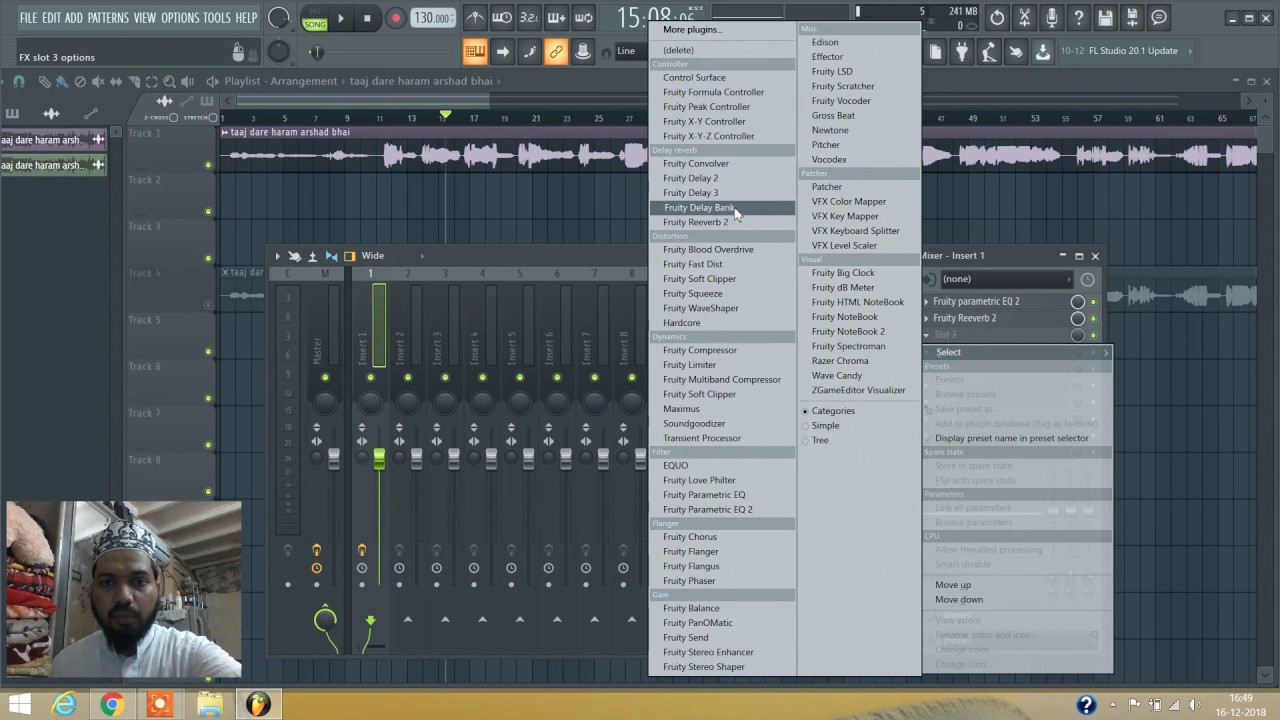Toggle Fruity Reeverb 2 effect enable light
Image resolution: width=1280 pixels, height=720 pixels.
point(1093,319)
